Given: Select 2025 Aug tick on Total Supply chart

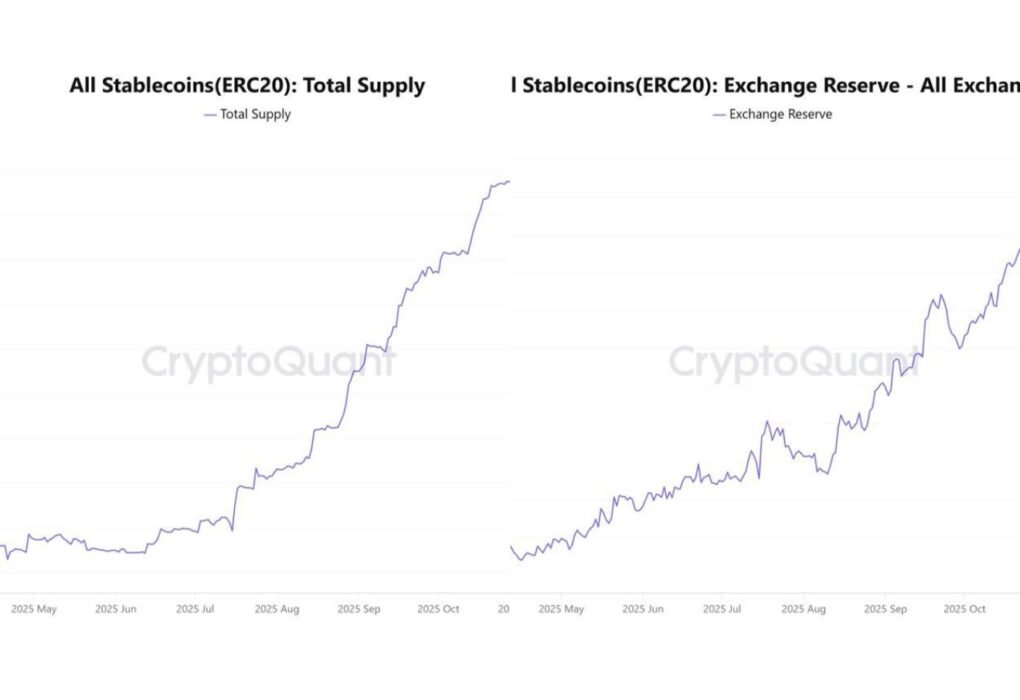Looking at the screenshot, I should 276,608.
